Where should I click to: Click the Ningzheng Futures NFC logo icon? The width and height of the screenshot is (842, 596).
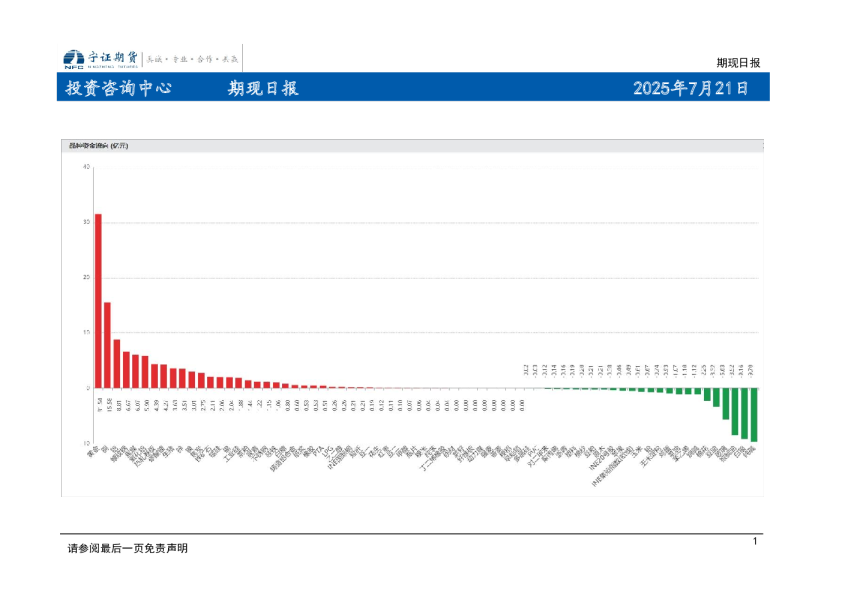click(73, 58)
